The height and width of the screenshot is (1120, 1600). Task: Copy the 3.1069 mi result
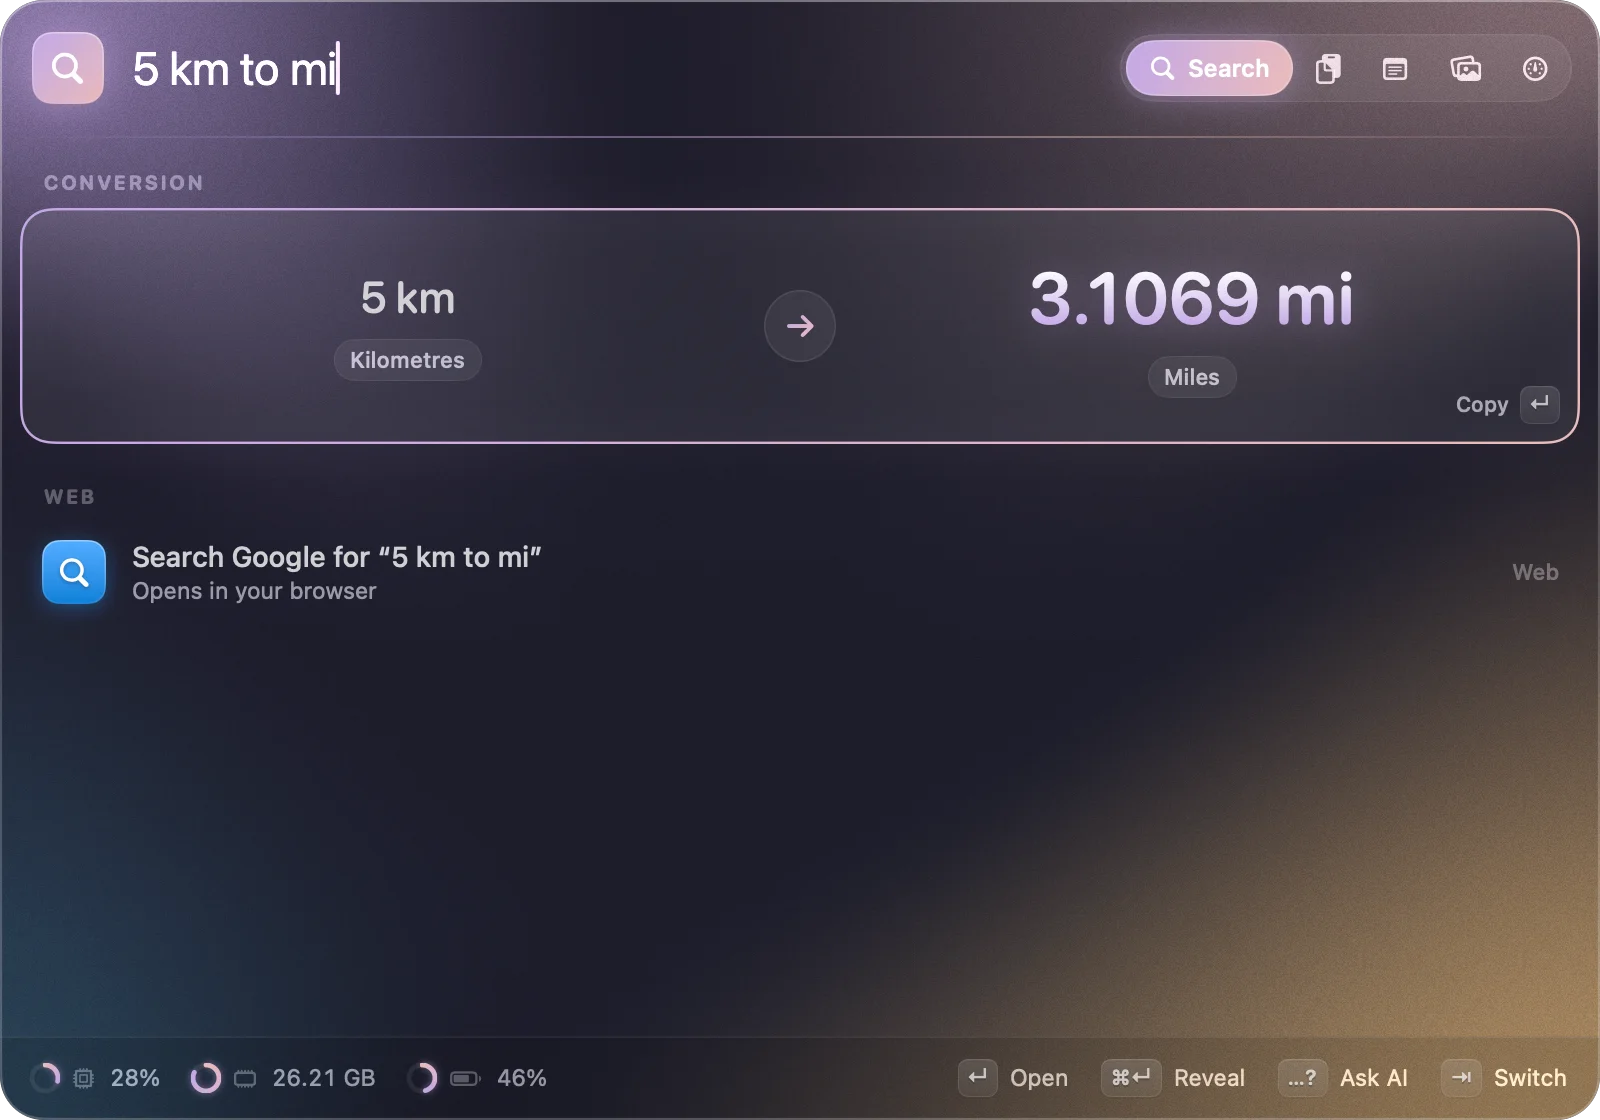pos(1191,299)
